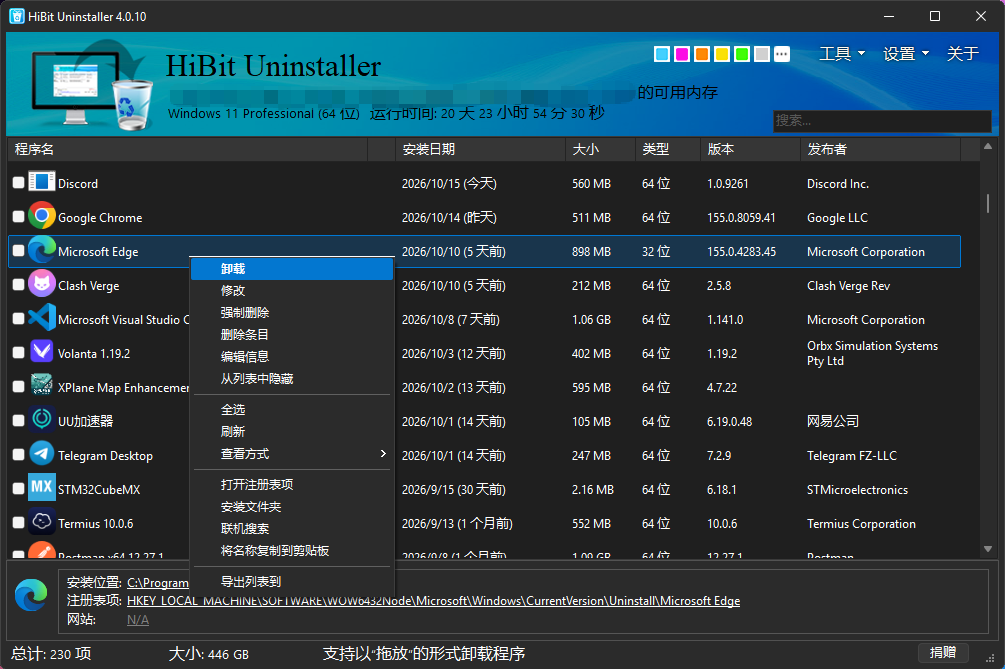Check the XPlane Map Enhancement checkbox
Image resolution: width=1005 pixels, height=669 pixels.
(19, 386)
